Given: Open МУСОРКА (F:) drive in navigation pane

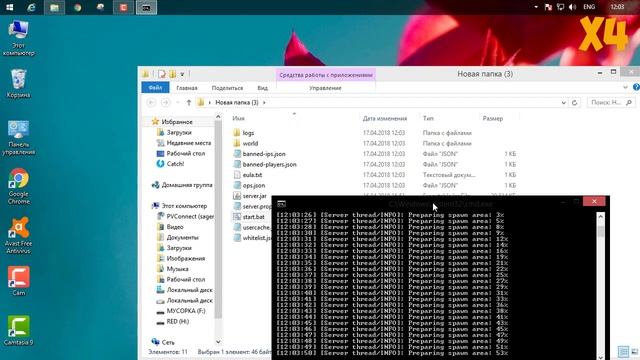Looking at the screenshot, I should pyautogui.click(x=186, y=311).
